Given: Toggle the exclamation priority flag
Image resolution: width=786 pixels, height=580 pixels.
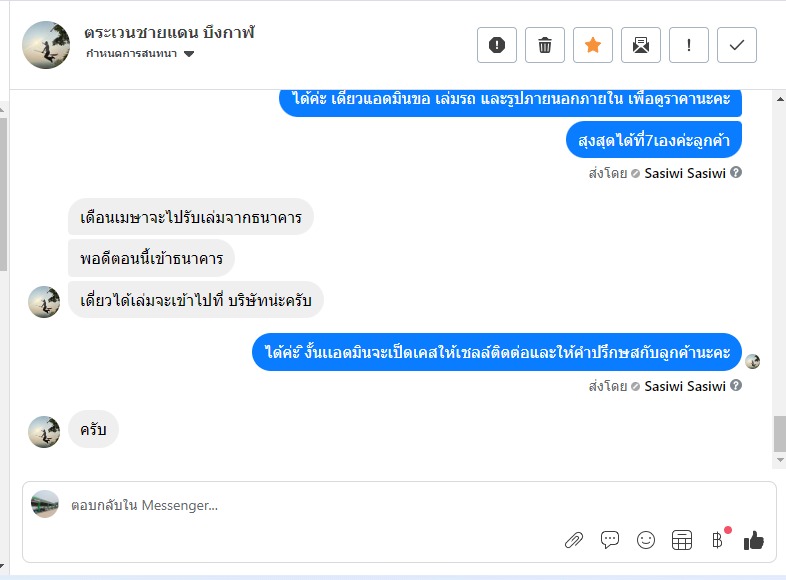Looking at the screenshot, I should [689, 45].
